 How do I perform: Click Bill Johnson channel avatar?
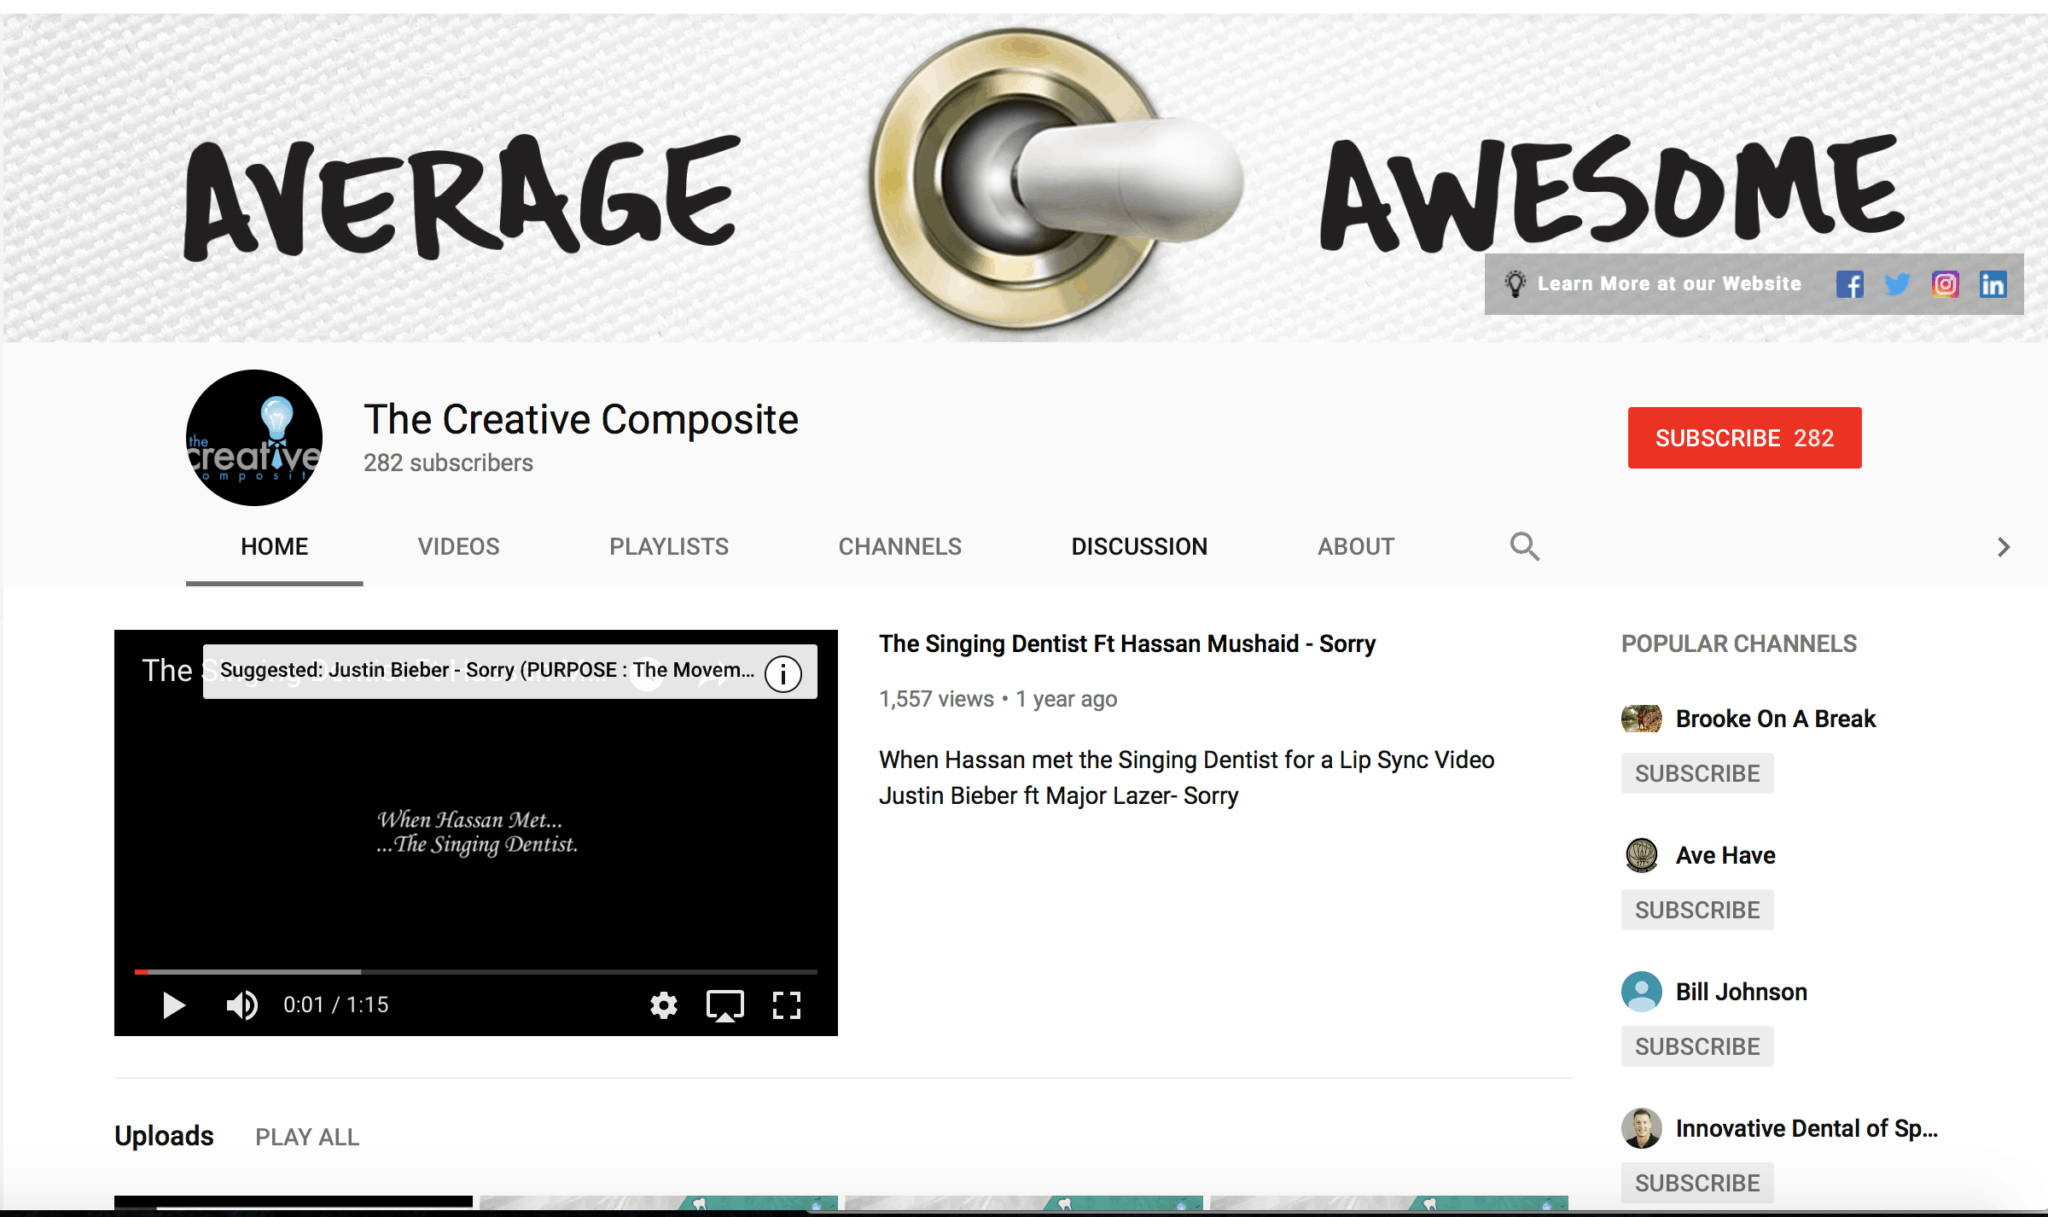tap(1641, 991)
